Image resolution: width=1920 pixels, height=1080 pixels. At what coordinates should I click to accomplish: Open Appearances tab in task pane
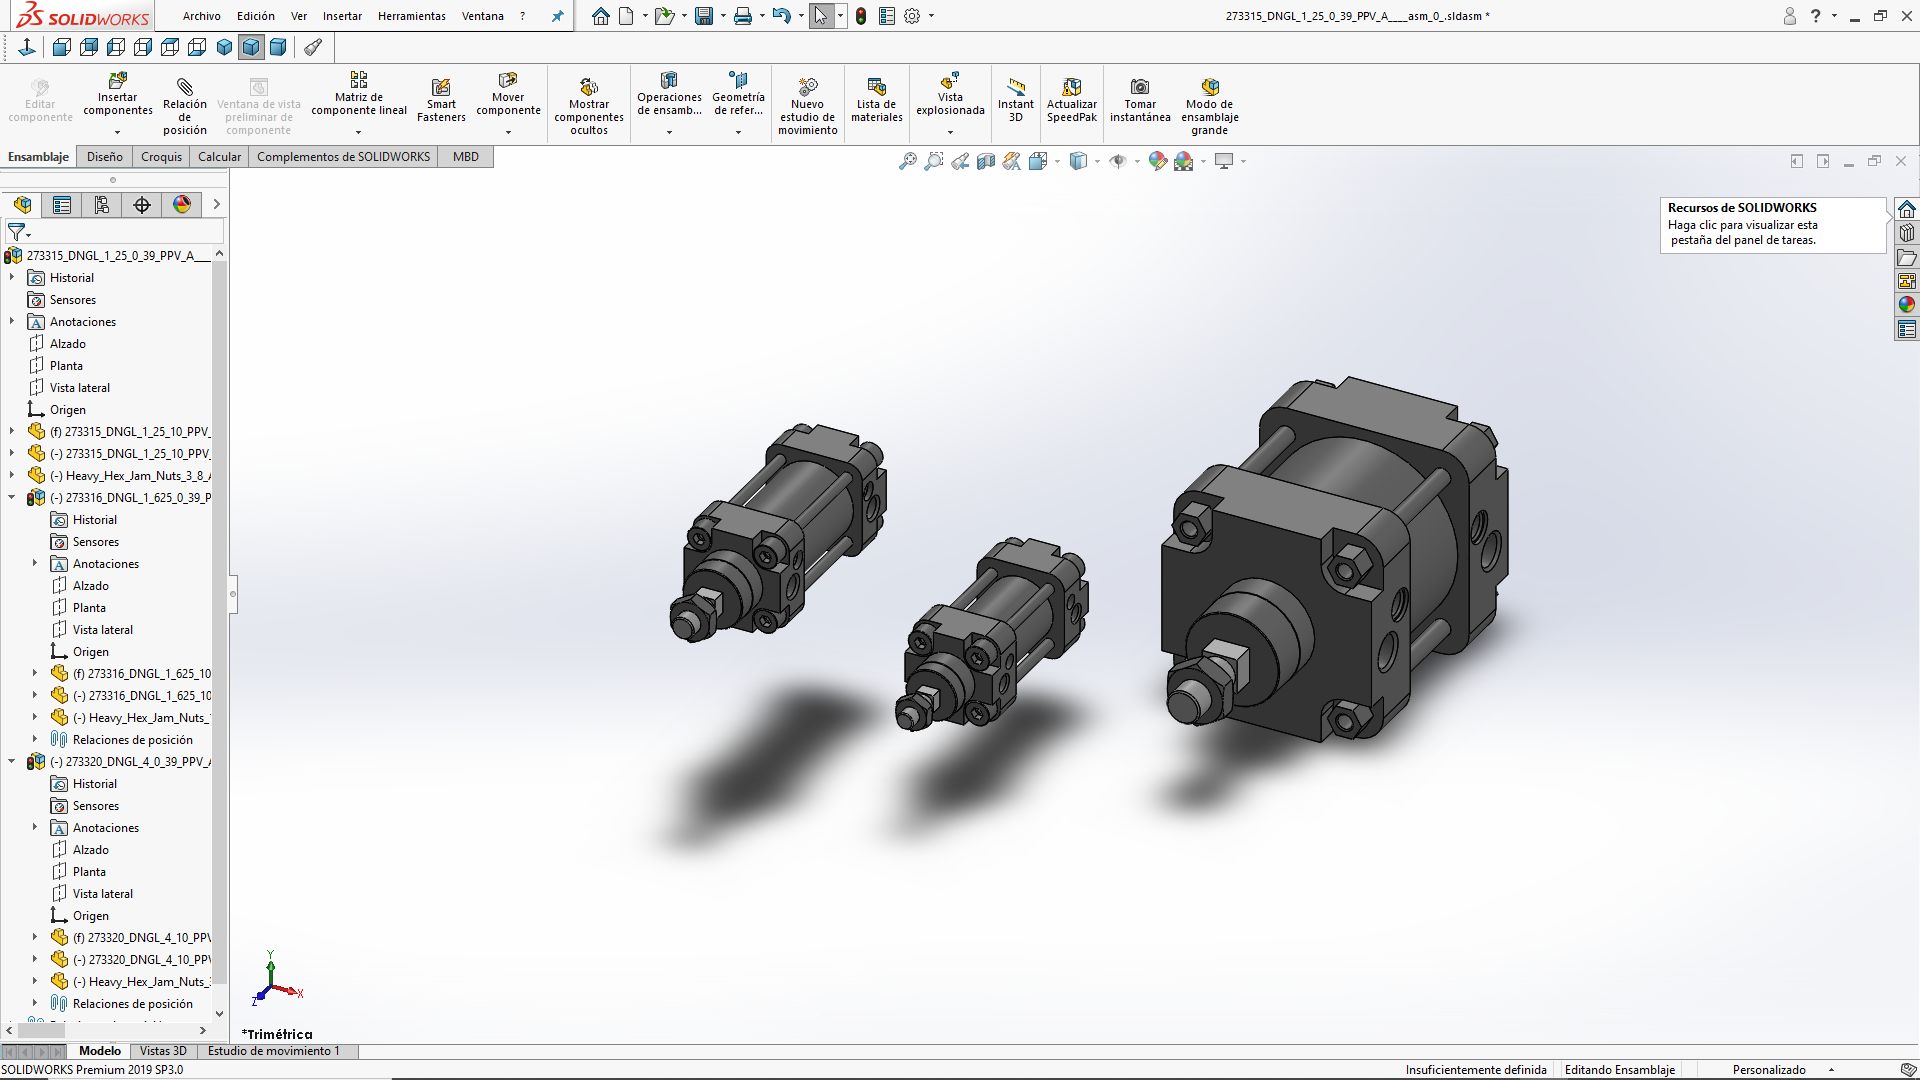click(x=1906, y=305)
